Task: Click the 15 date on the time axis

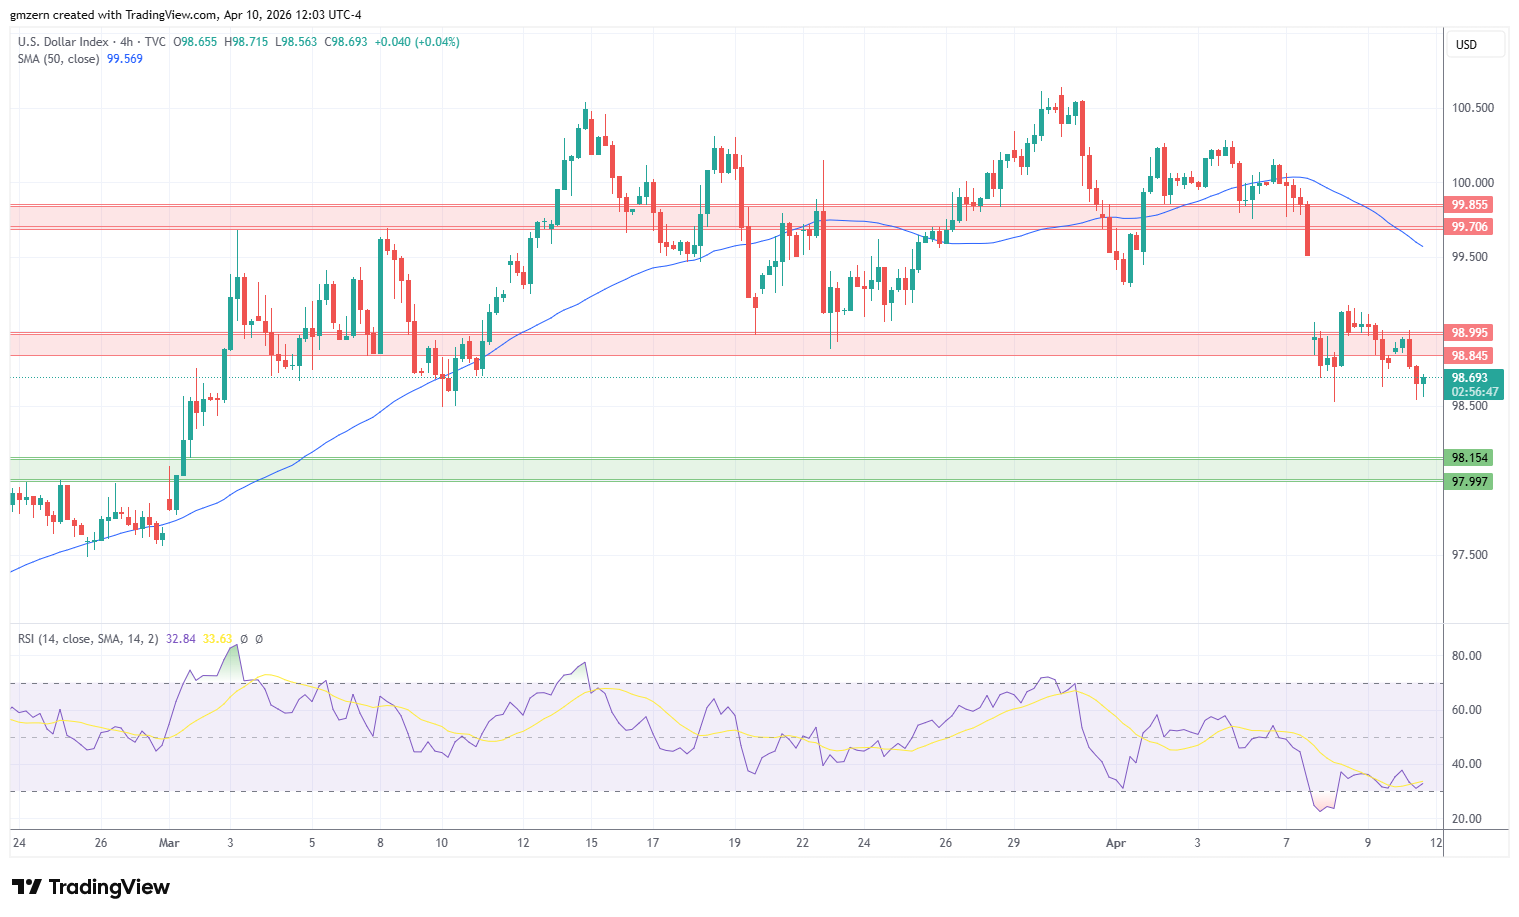Action: coord(591,843)
